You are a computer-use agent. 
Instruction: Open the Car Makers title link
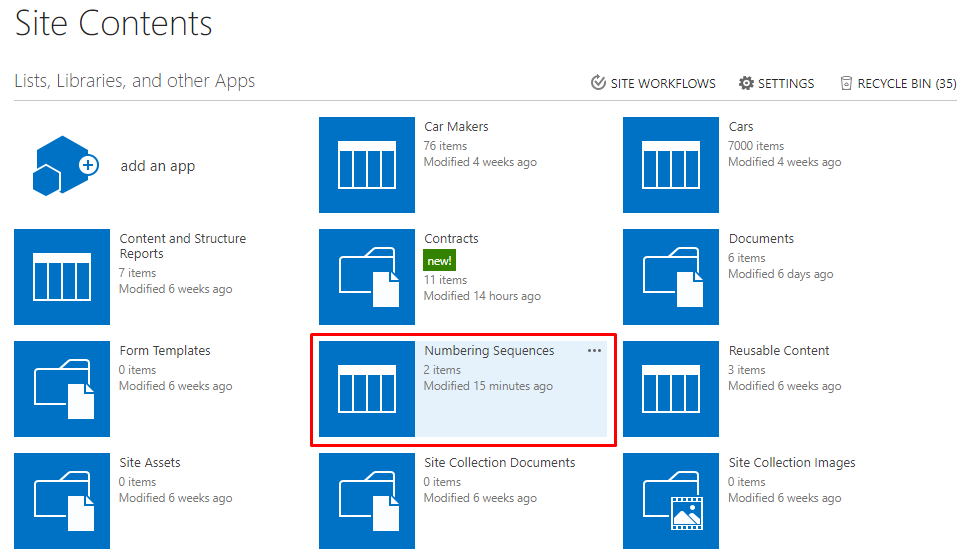(456, 127)
